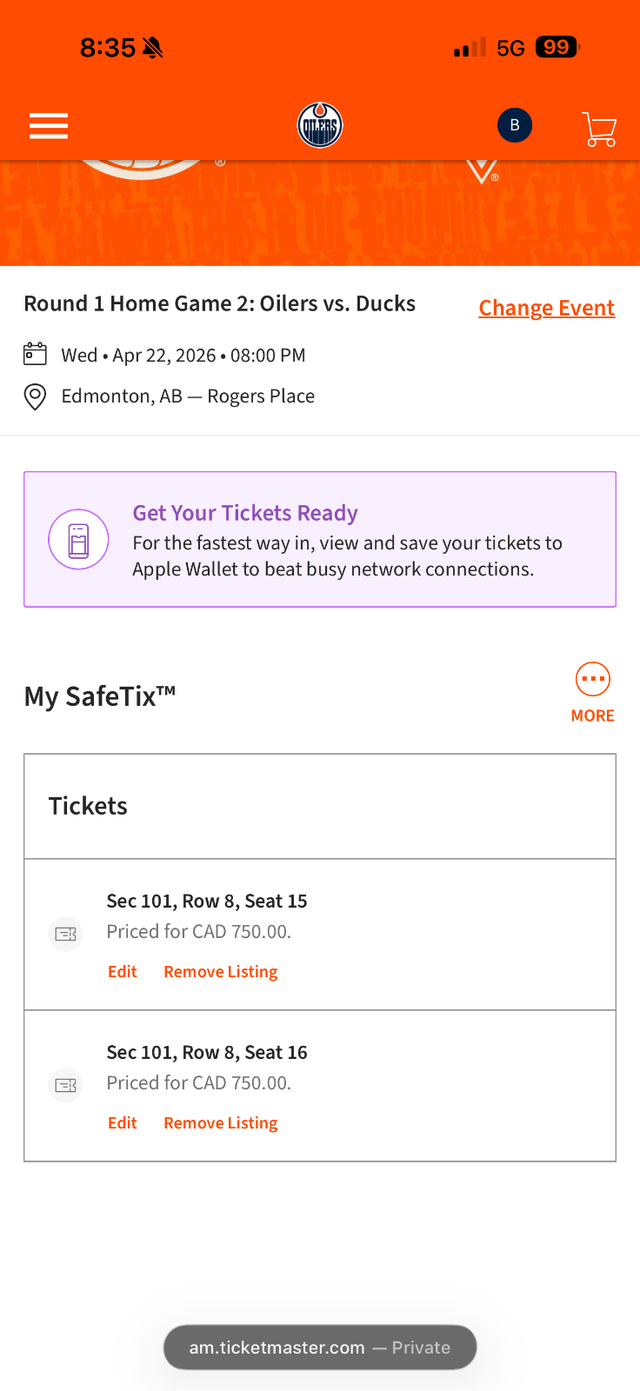Select the Tickets section header
This screenshot has width=640, height=1391.
point(87,806)
